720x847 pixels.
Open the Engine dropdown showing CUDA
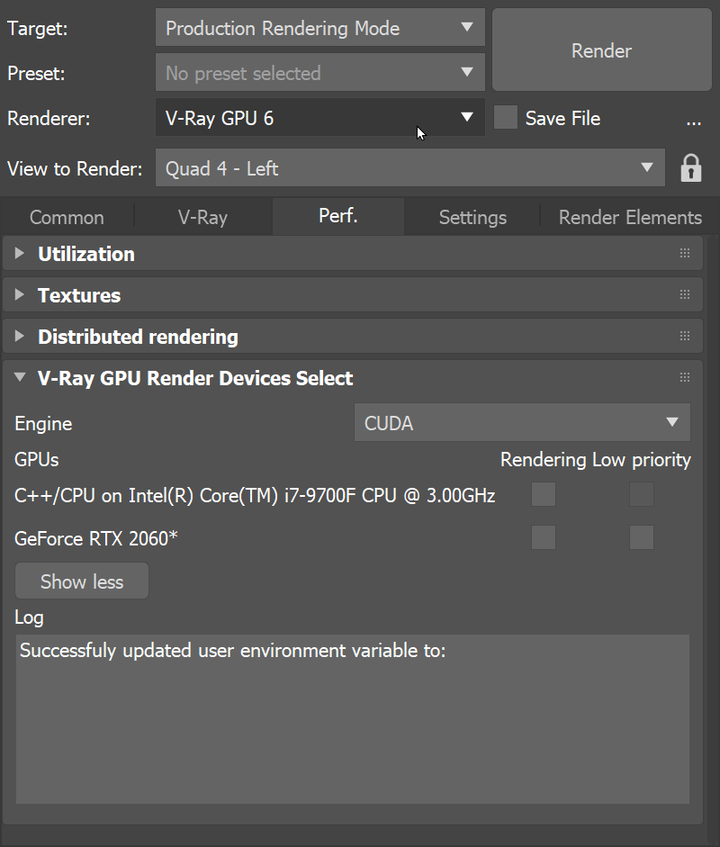(x=521, y=423)
